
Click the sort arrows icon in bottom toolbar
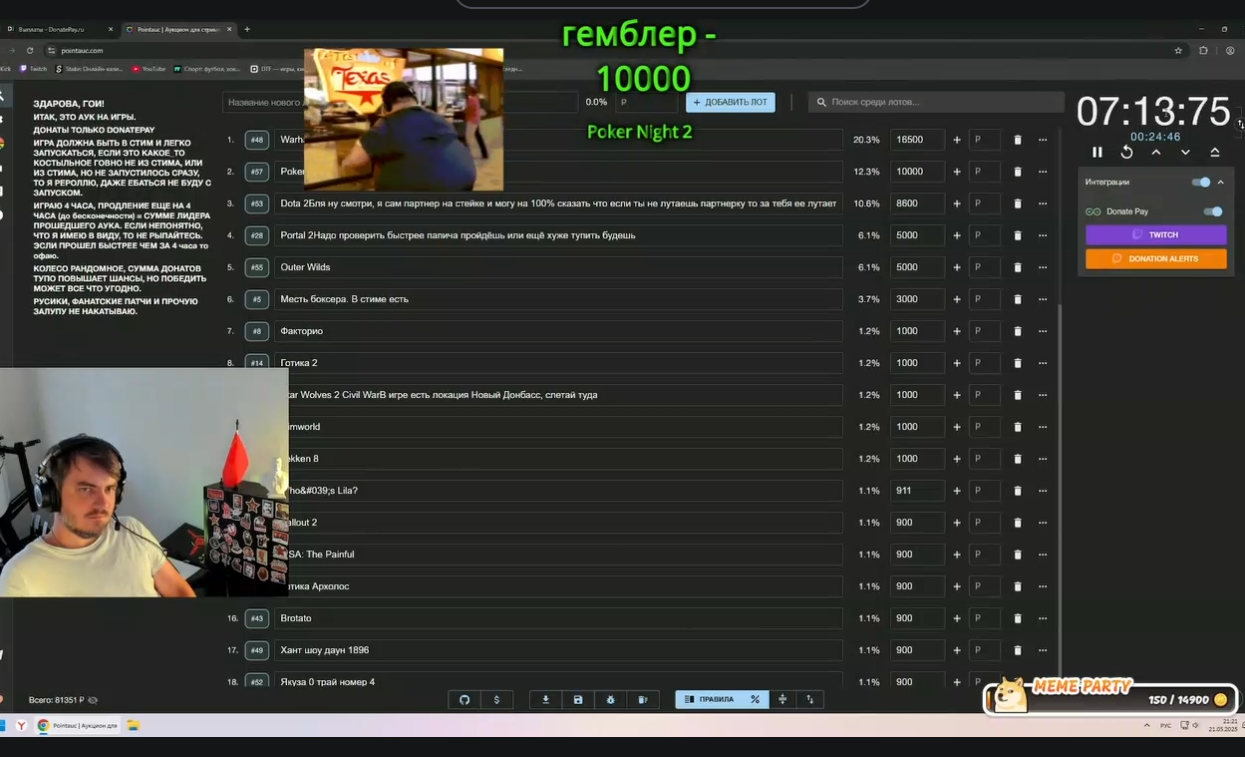click(810, 700)
